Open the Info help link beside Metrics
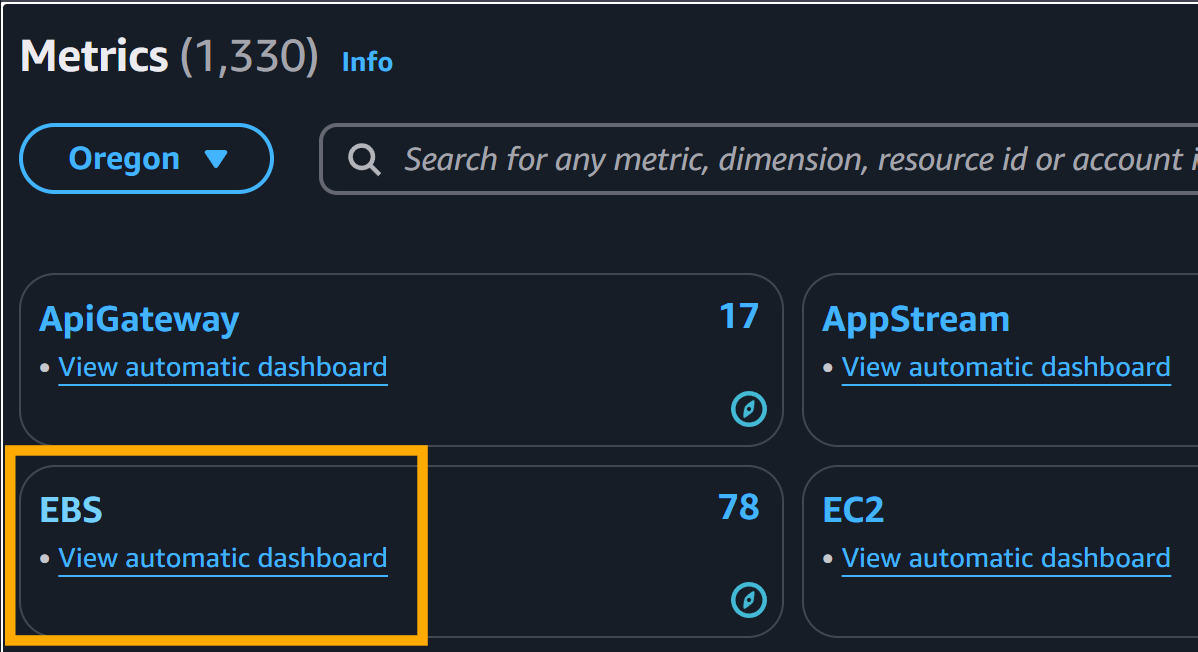This screenshot has height=652, width=1198. tap(366, 62)
